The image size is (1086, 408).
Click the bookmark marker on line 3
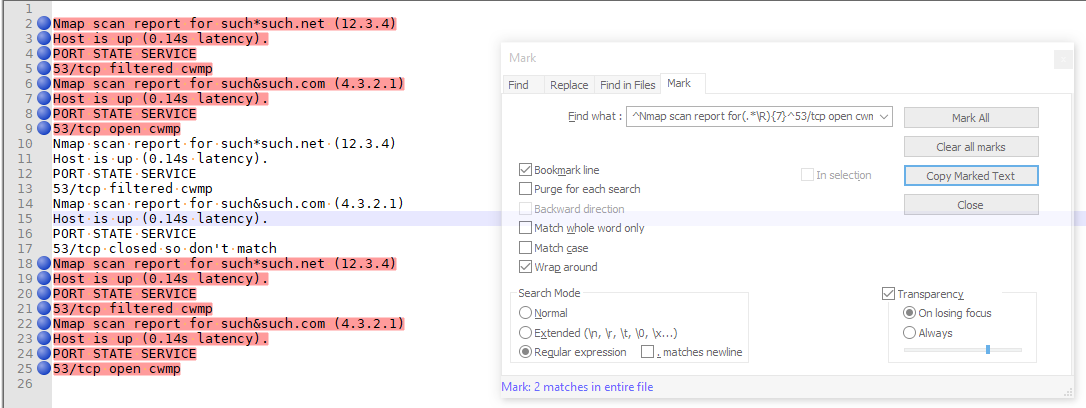(44, 39)
